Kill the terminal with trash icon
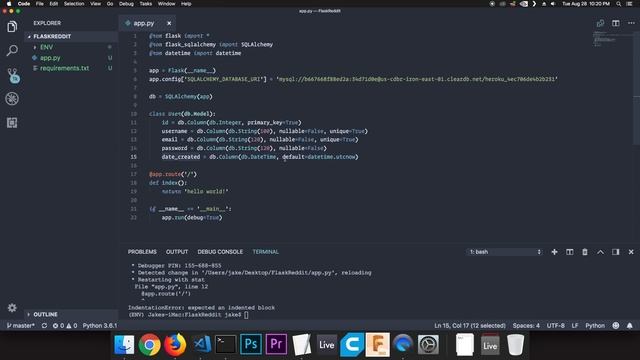Screen dimensions: 640x360 [585, 252]
